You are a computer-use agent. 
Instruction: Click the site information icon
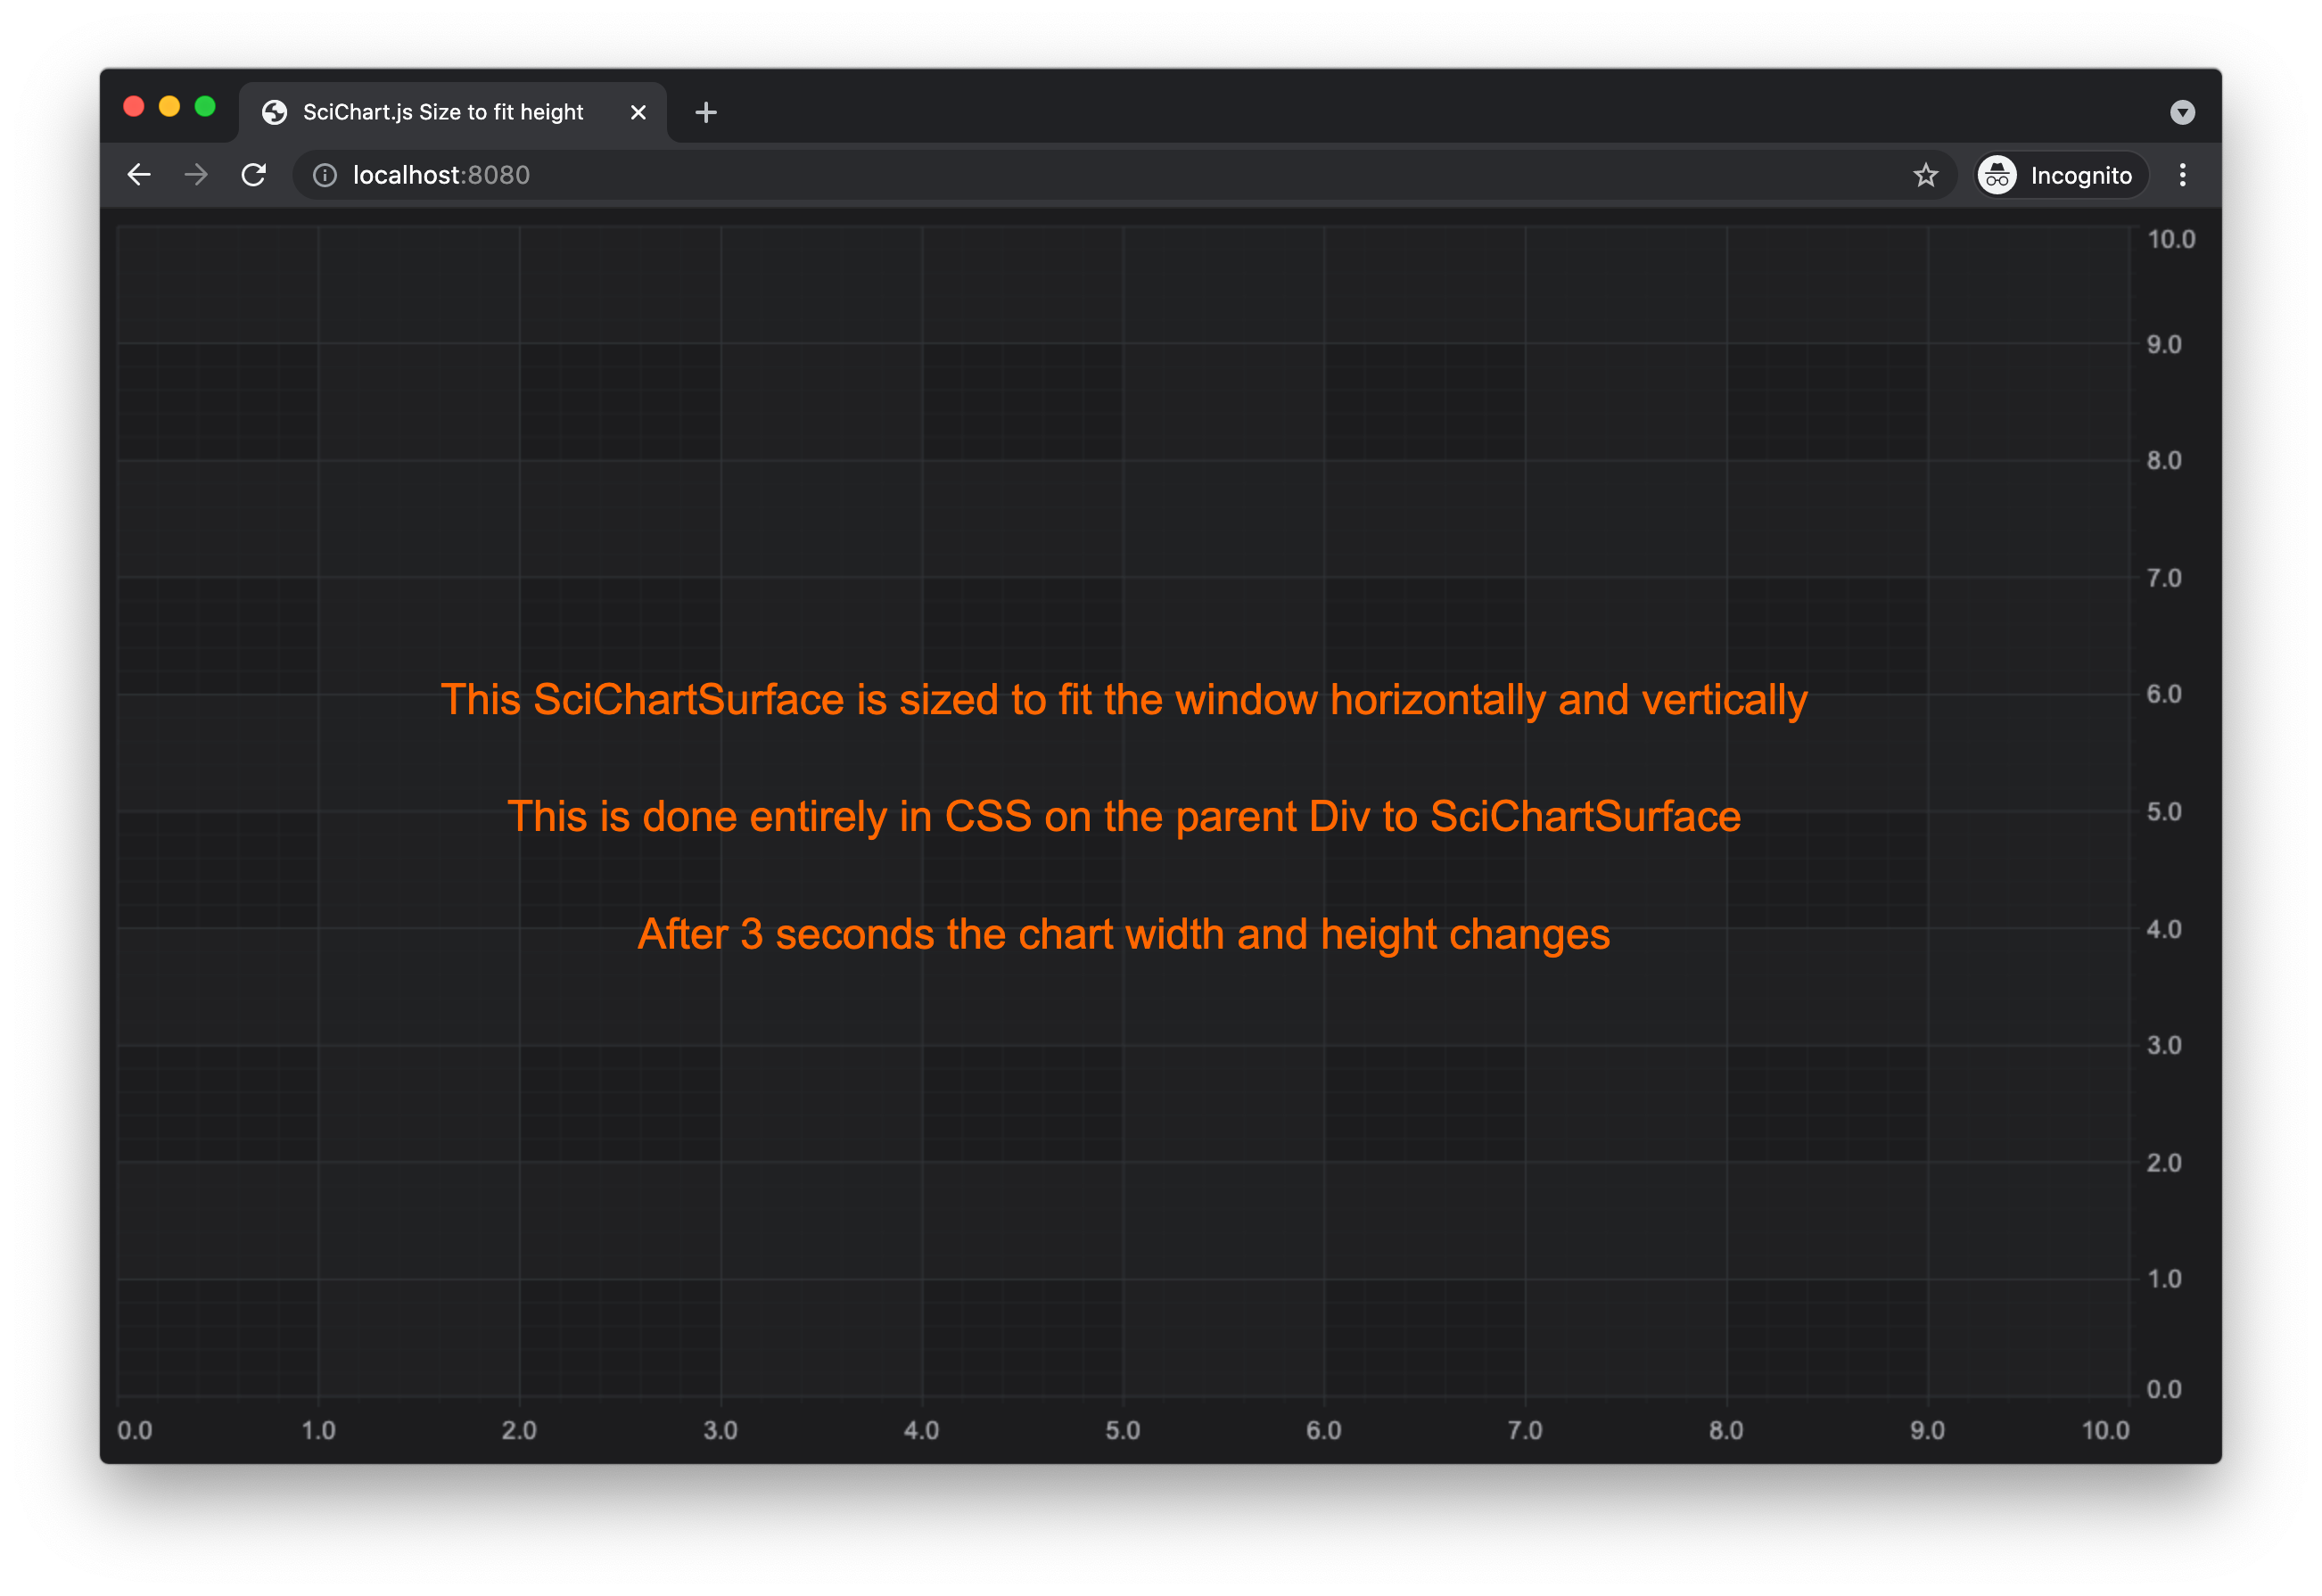[x=325, y=175]
